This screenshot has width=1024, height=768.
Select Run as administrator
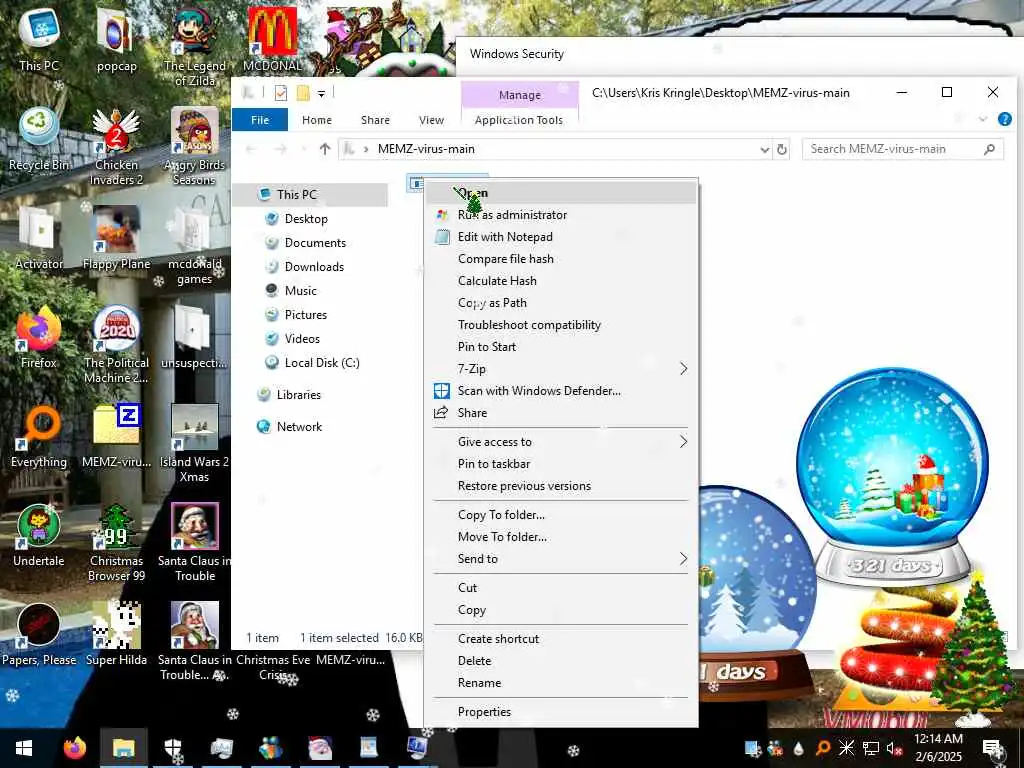[562, 215]
